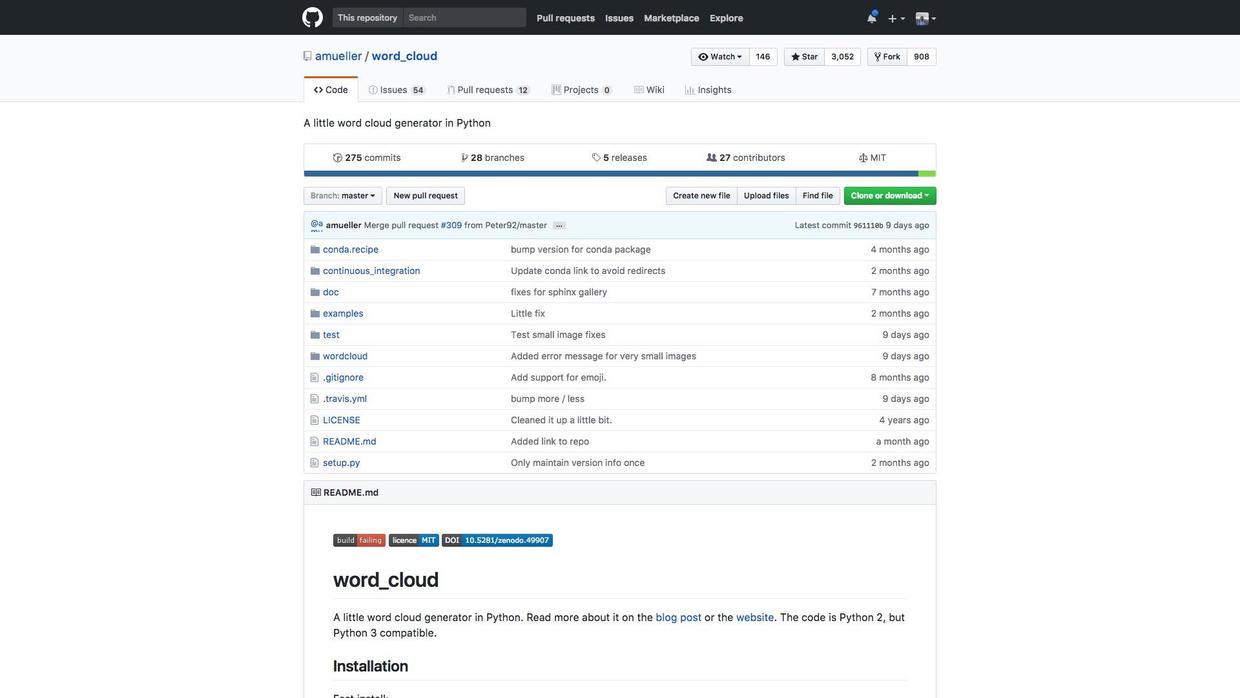Switch to the Wiki tab
1240x698 pixels.
649,90
